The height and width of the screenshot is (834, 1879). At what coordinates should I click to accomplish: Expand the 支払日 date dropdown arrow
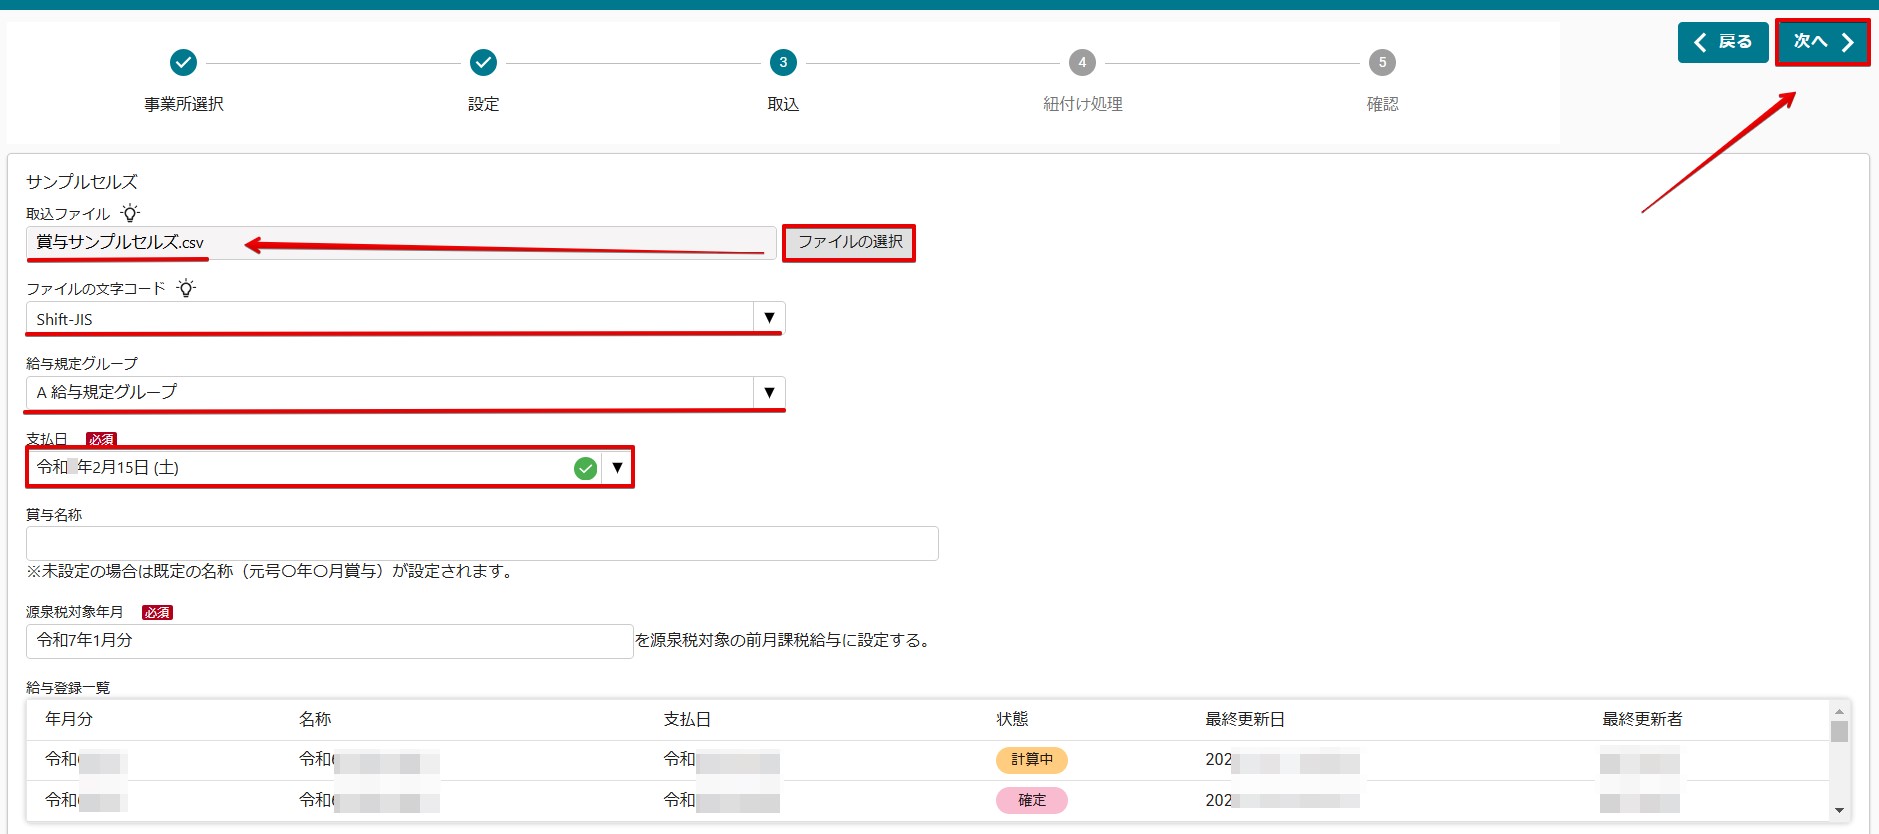[617, 467]
